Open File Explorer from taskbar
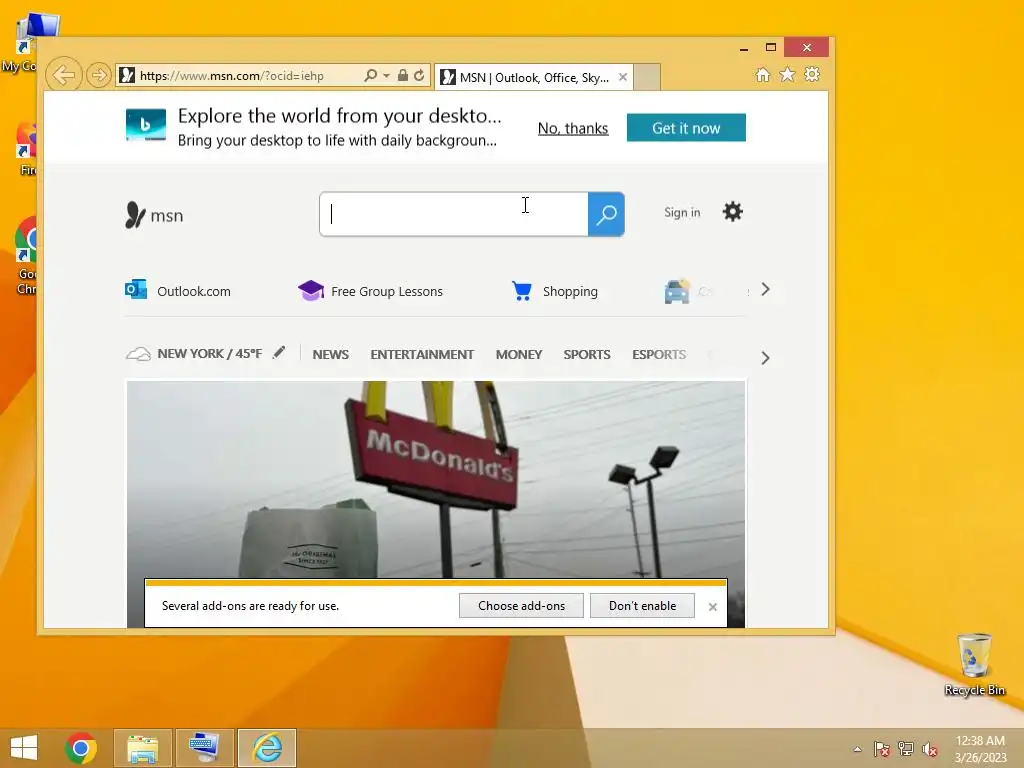 tap(143, 748)
